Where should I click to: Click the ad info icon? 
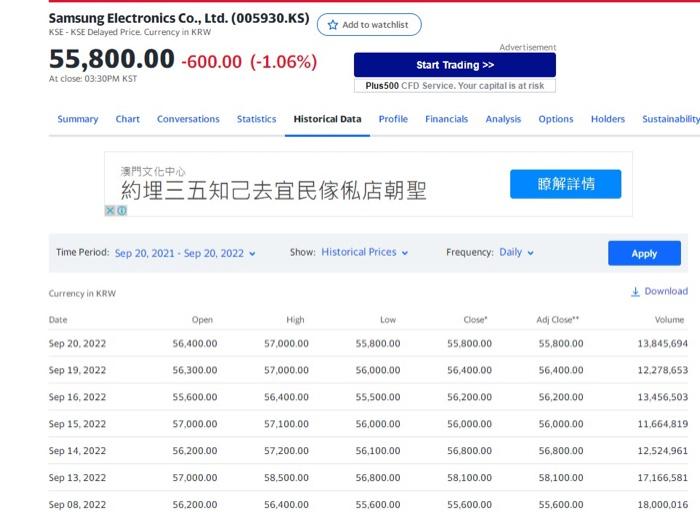pyautogui.click(x=122, y=210)
